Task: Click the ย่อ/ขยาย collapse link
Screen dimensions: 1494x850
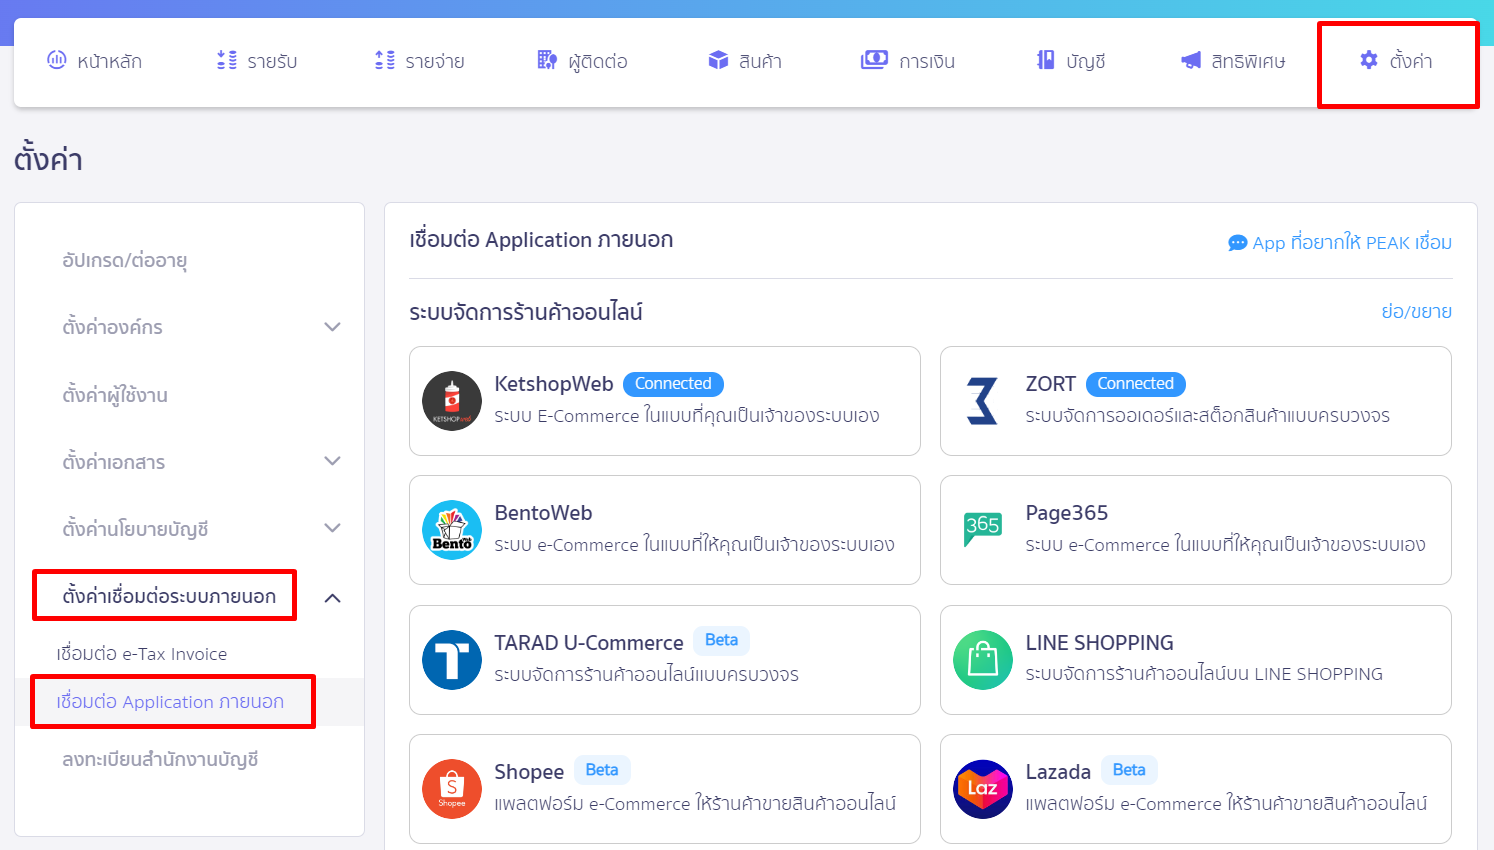Action: (x=1416, y=311)
